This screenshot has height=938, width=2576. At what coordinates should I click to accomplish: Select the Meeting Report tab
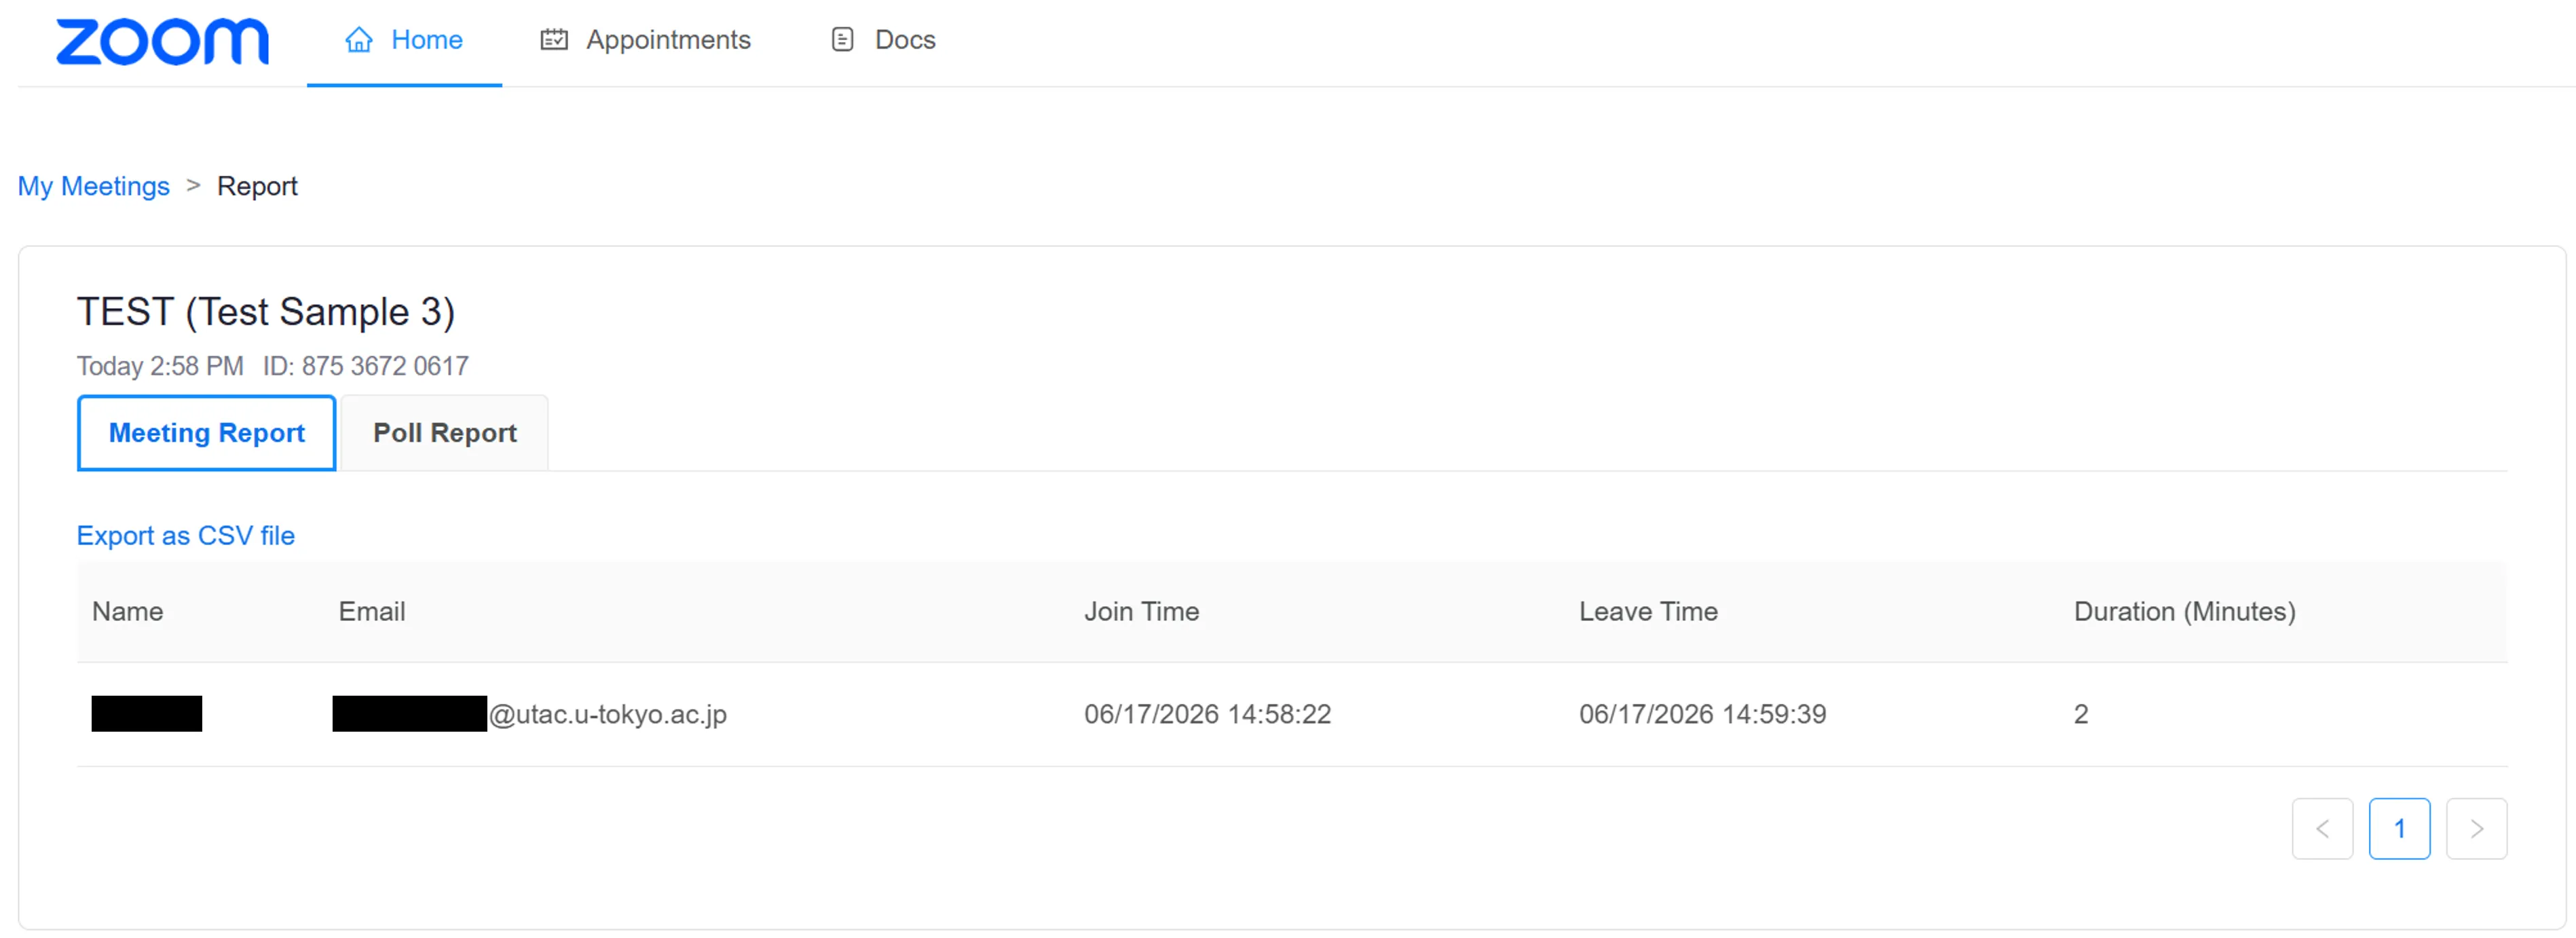click(206, 433)
